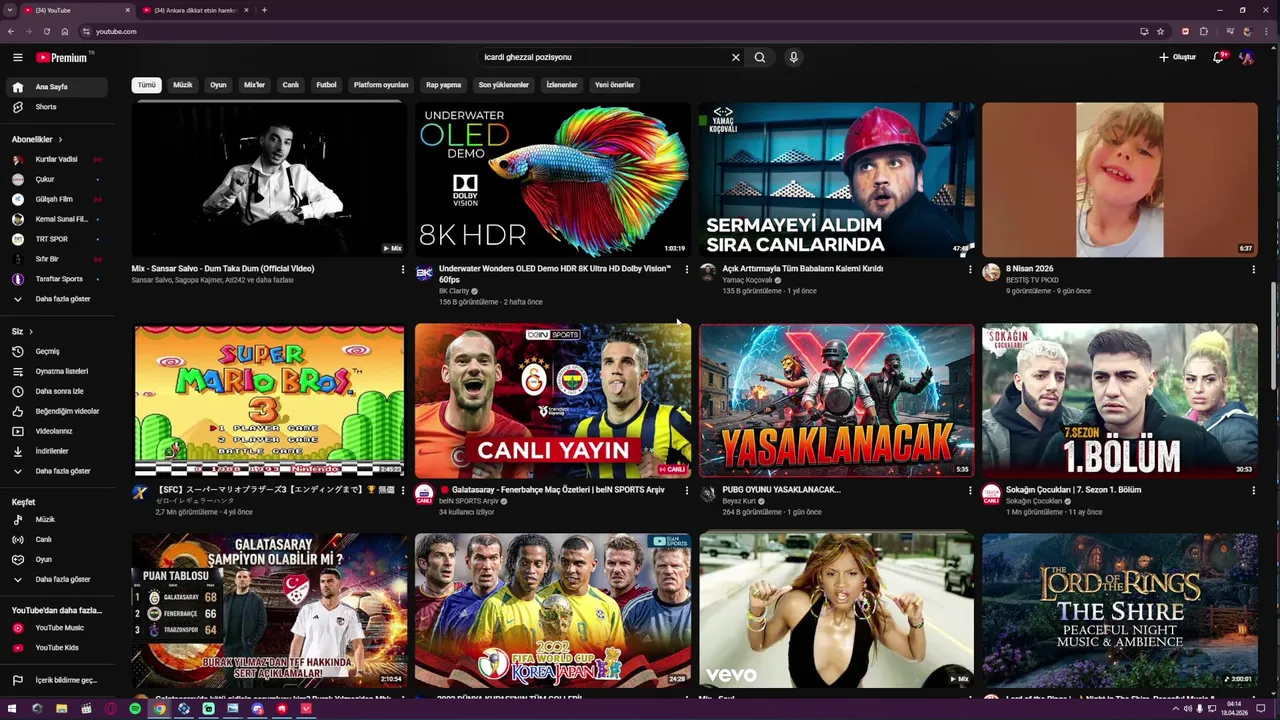The height and width of the screenshot is (720, 1280).
Task: Open PUBG Yasaklanacak video thumbnail
Action: (x=836, y=400)
